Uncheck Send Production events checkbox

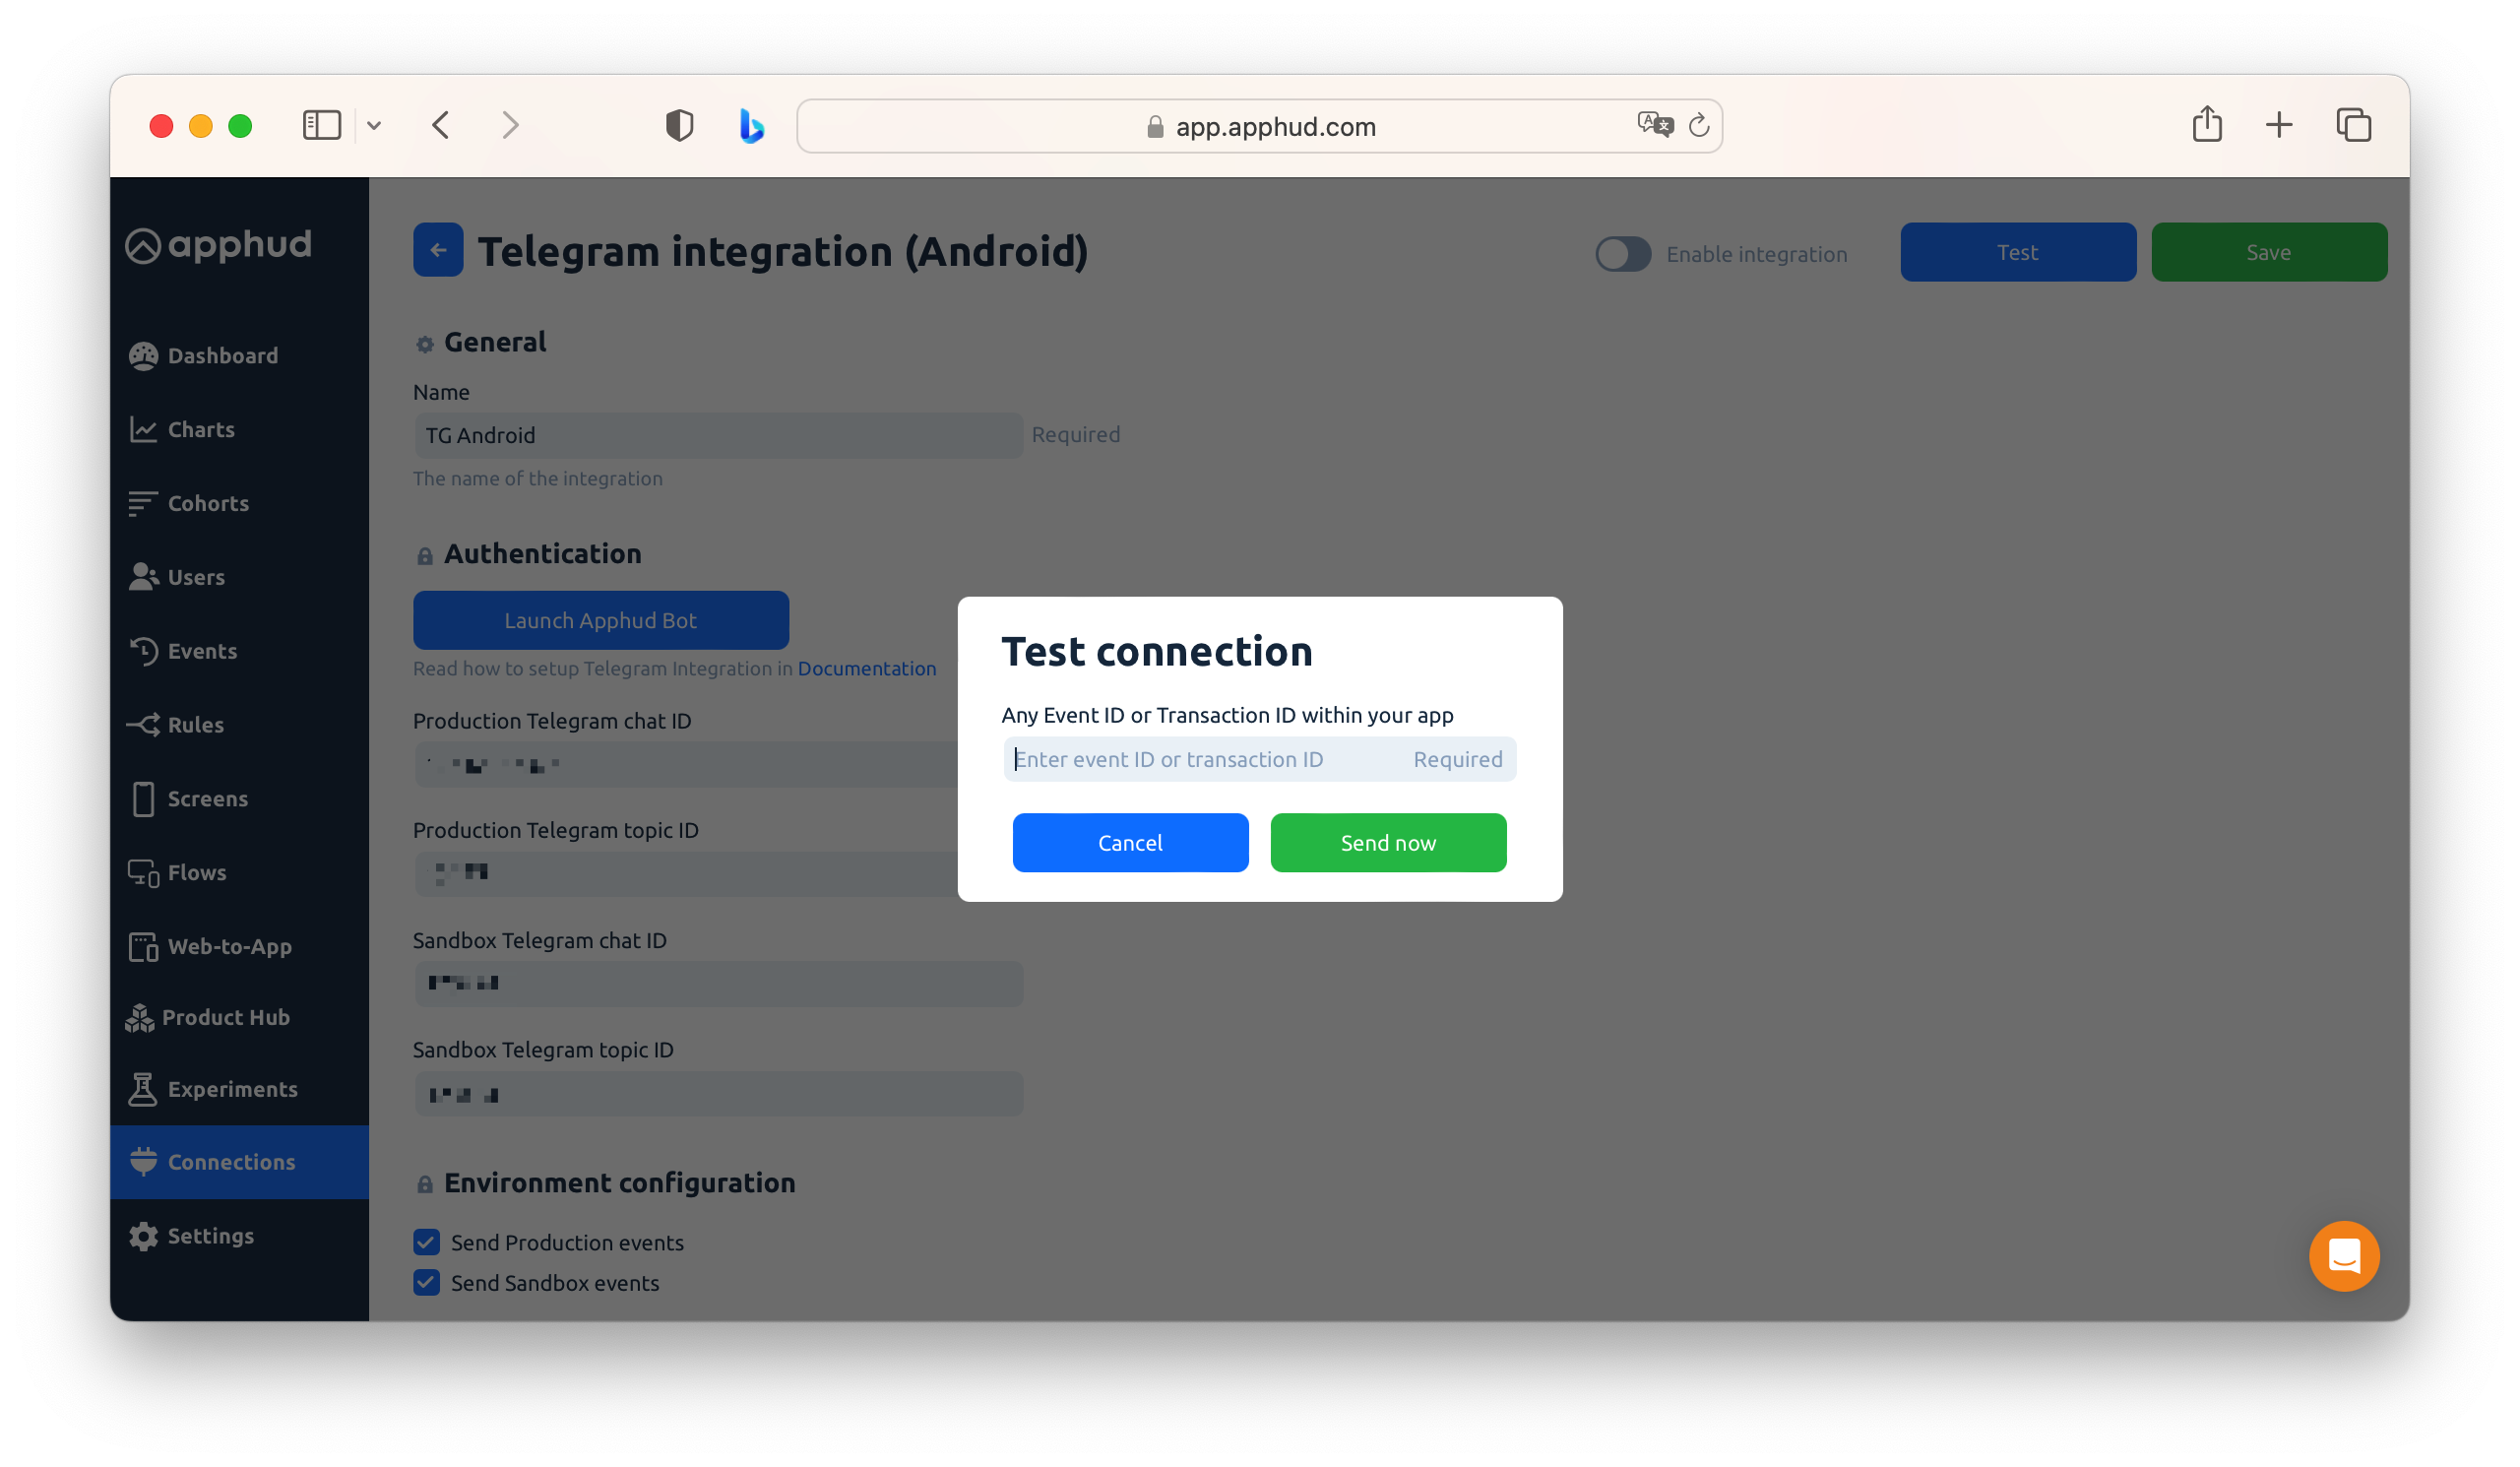426,1243
